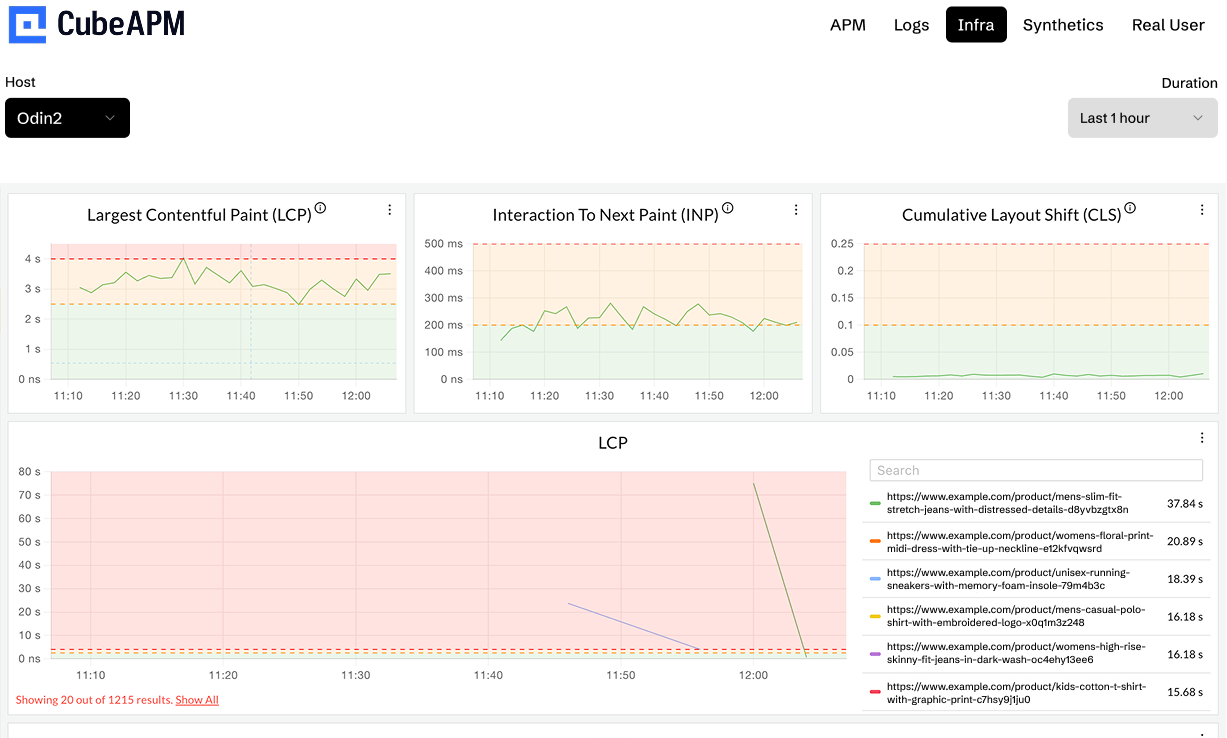
Task: Toggle orange swatch for womens-floral-print-midi-dress series
Action: click(x=875, y=541)
